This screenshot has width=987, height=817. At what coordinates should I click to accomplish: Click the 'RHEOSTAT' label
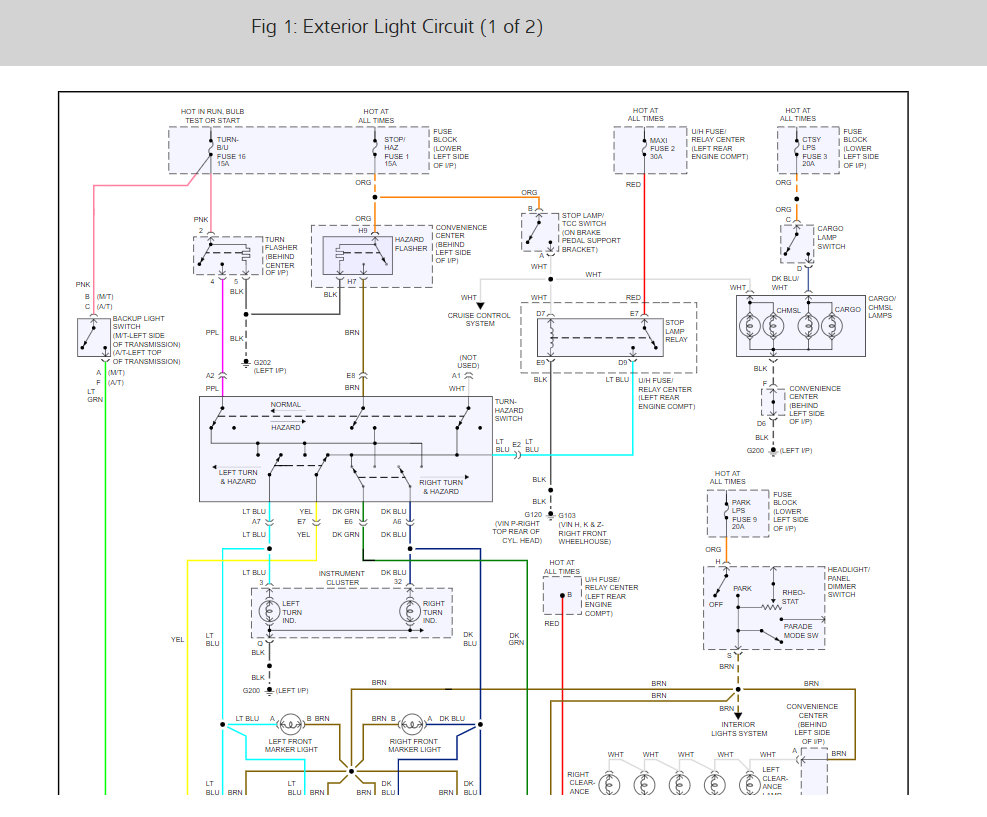(793, 597)
